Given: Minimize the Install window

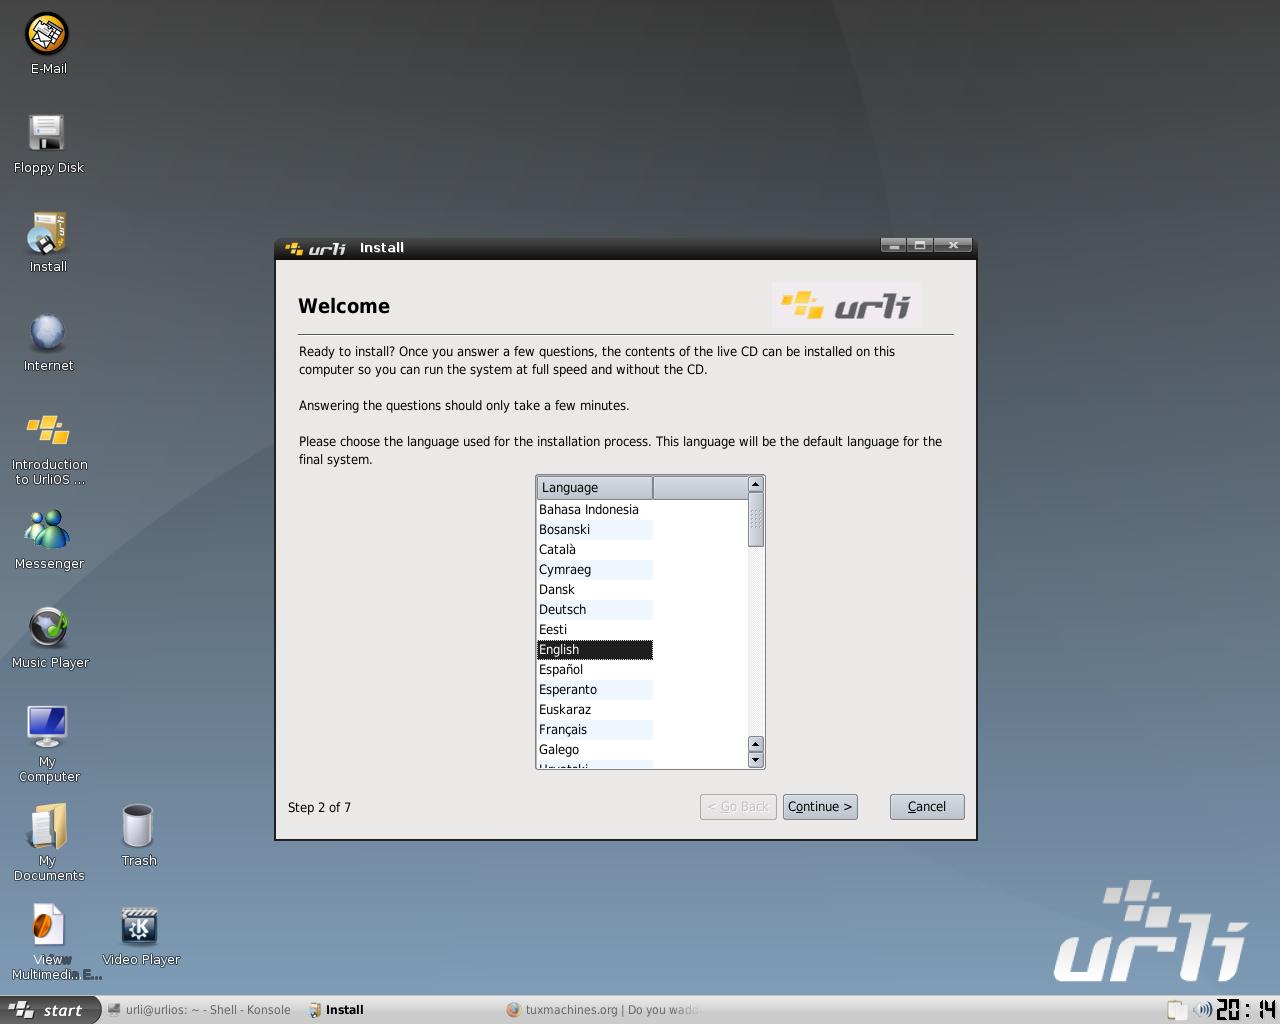Looking at the screenshot, I should coord(894,245).
